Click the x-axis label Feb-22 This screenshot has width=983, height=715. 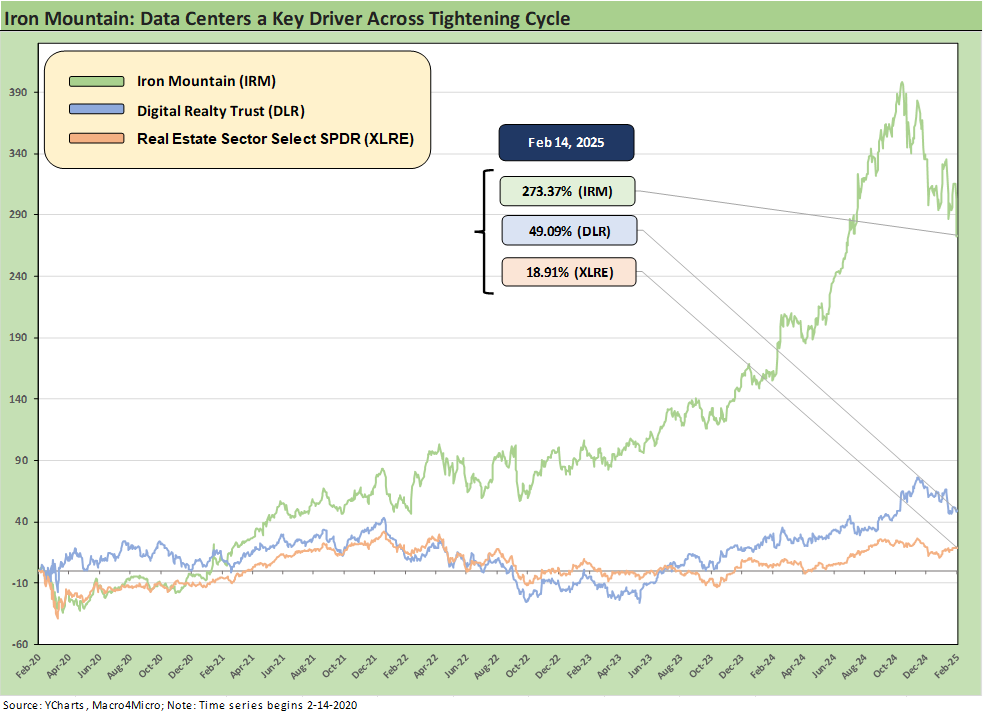point(396,666)
